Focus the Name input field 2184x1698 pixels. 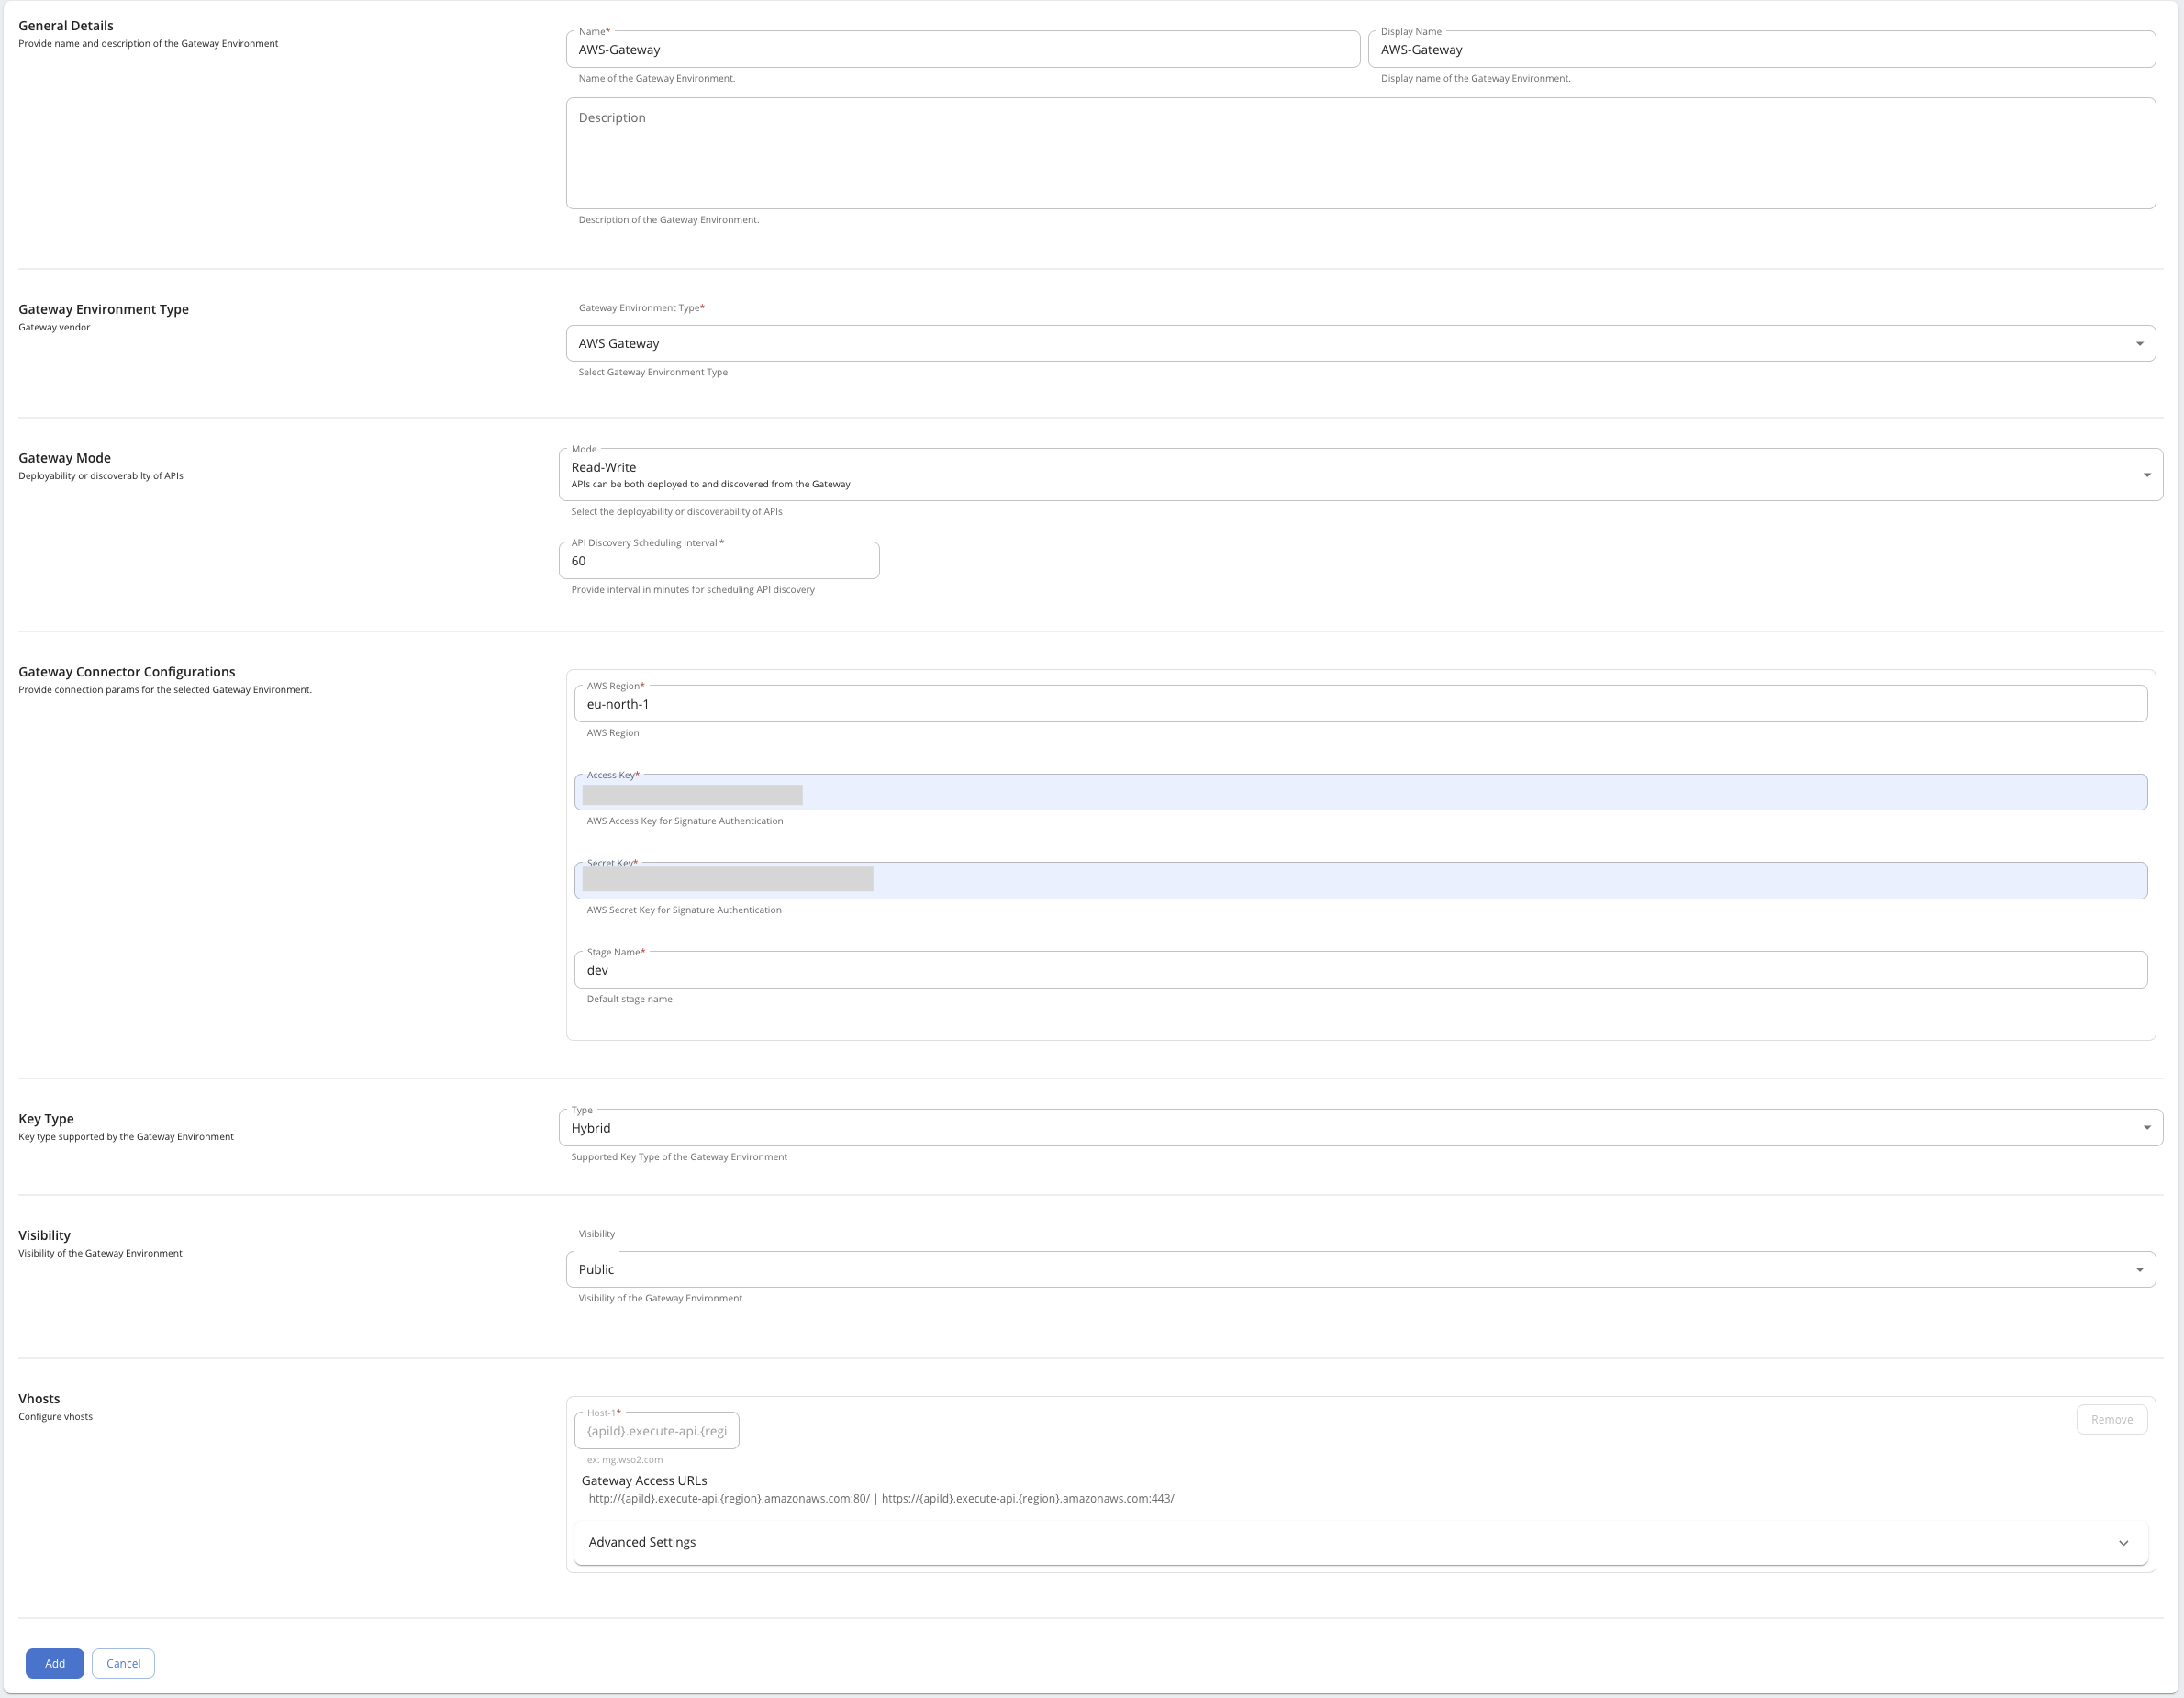[962, 50]
